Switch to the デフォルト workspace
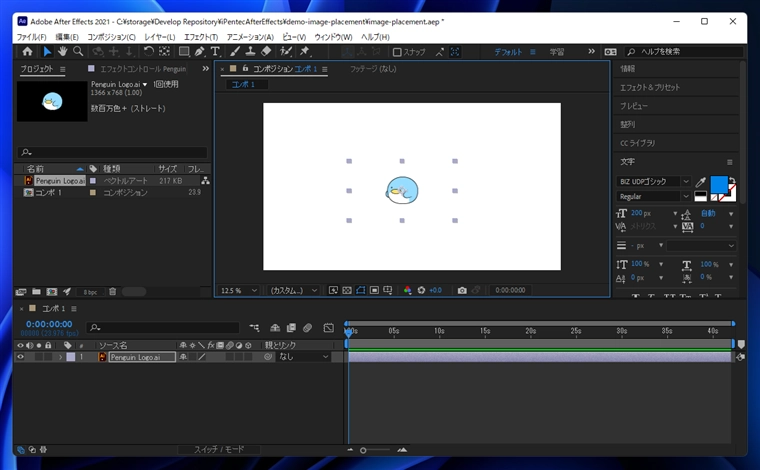The width and height of the screenshot is (760, 470). (x=508, y=52)
